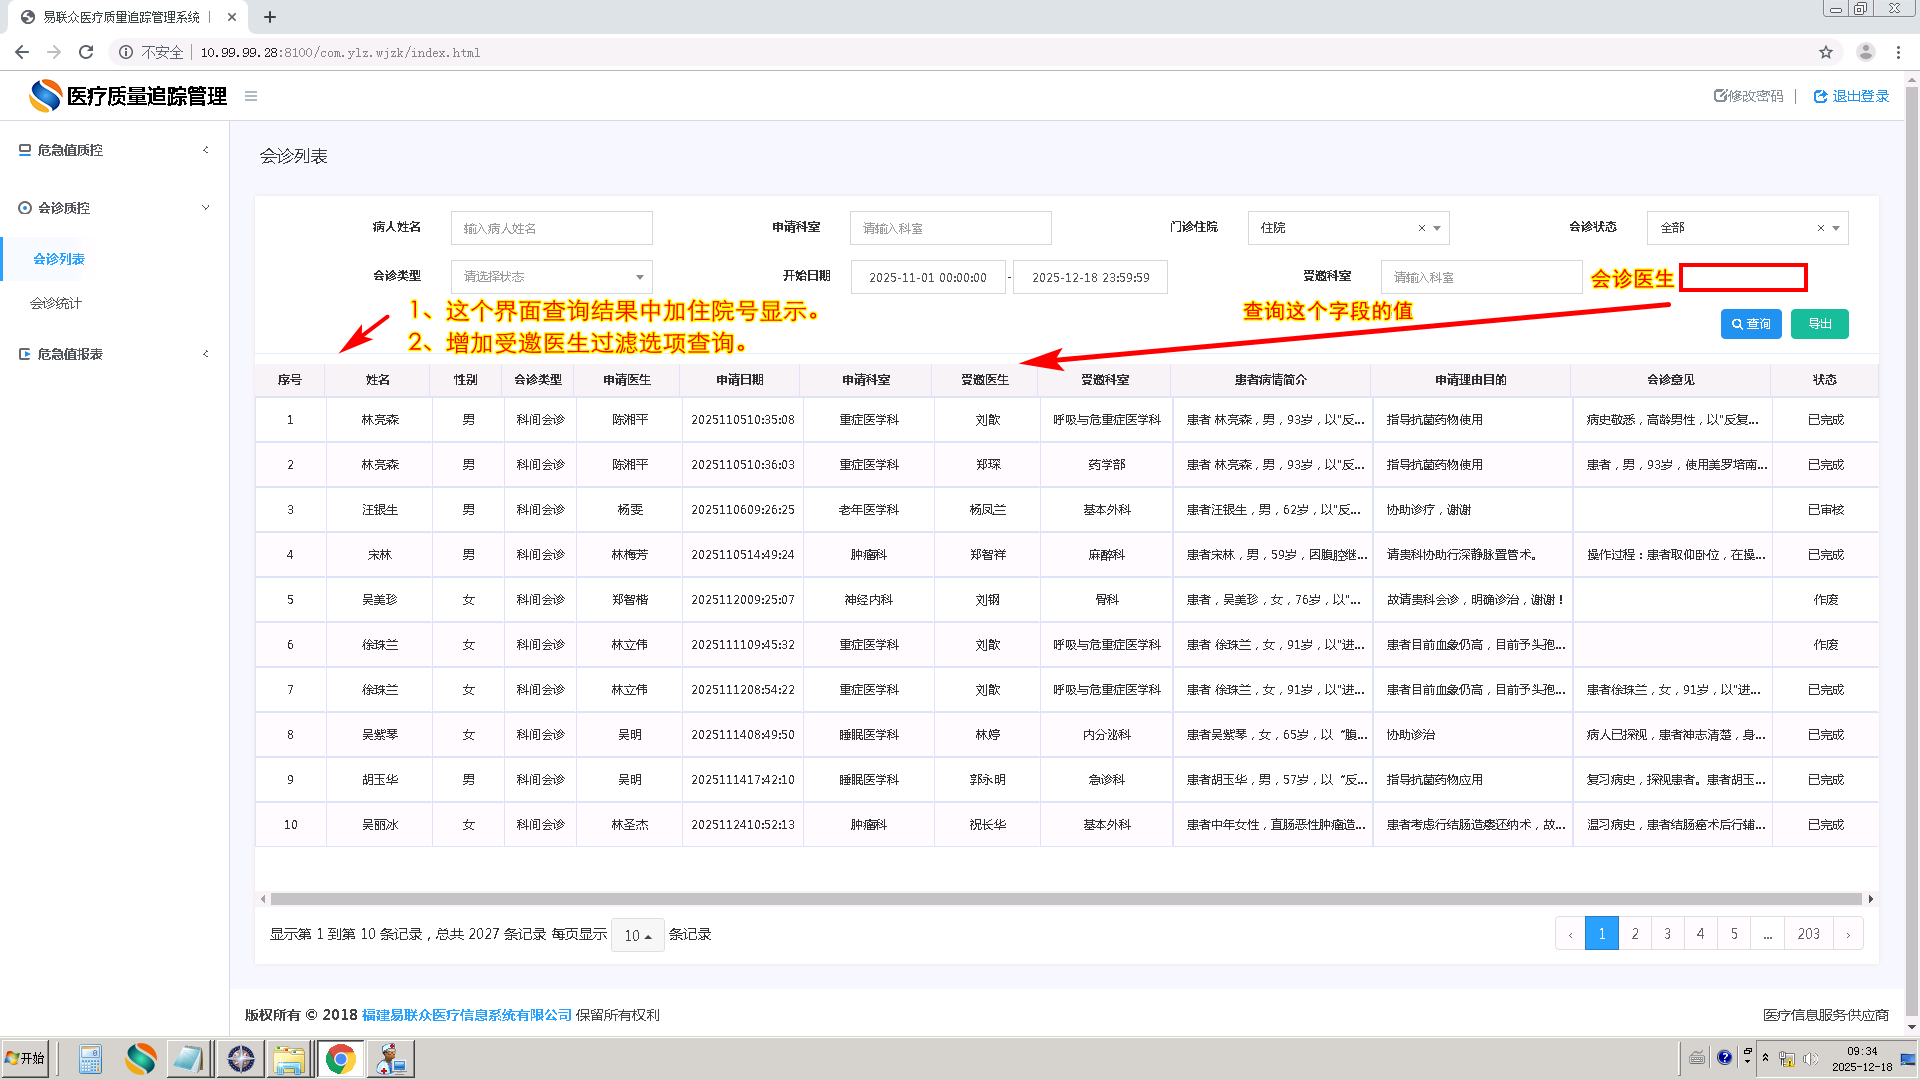This screenshot has width=1920, height=1080.
Task: Click the calculator icon in taskbar
Action: pos(90,1059)
